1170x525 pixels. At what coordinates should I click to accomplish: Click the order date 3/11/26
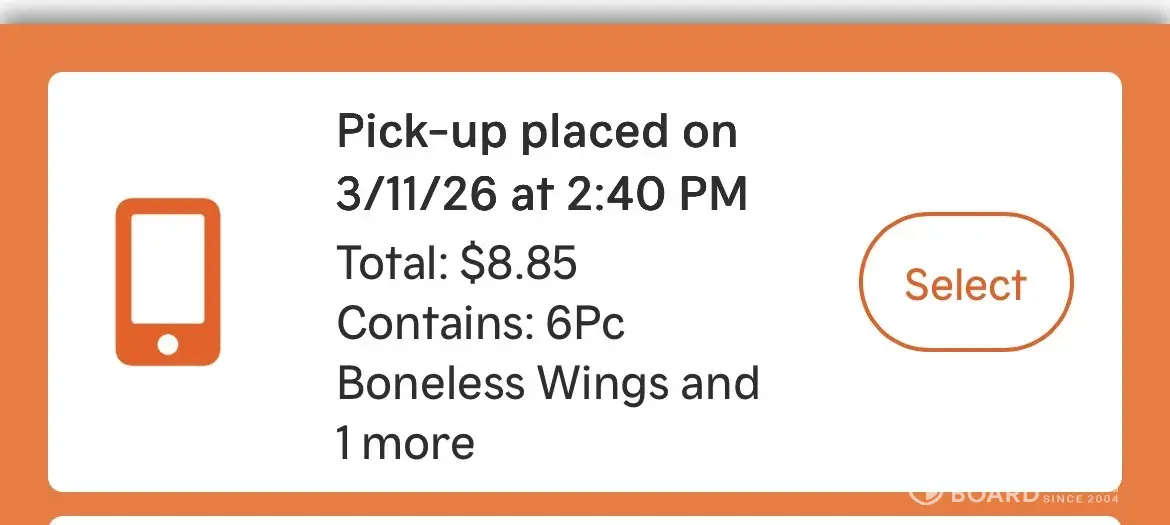[416, 195]
